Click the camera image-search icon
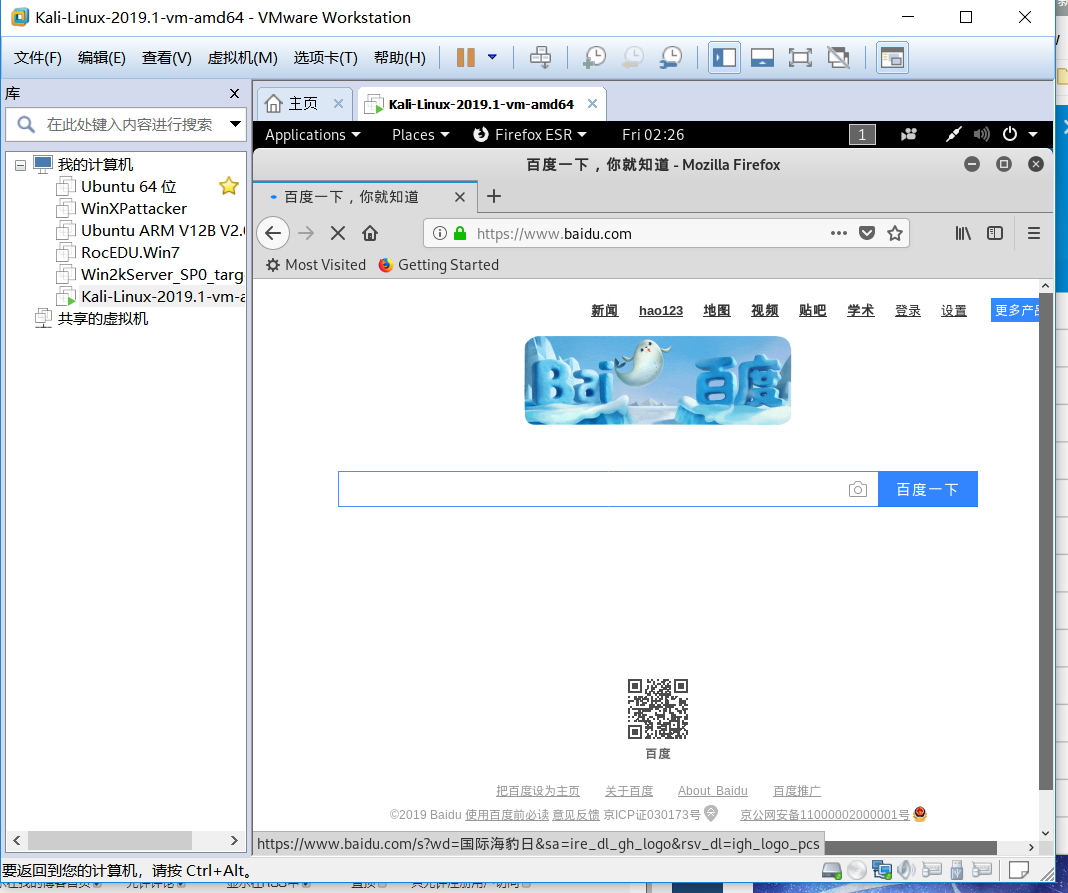Screen dimensions: 1068x893 coord(858,489)
